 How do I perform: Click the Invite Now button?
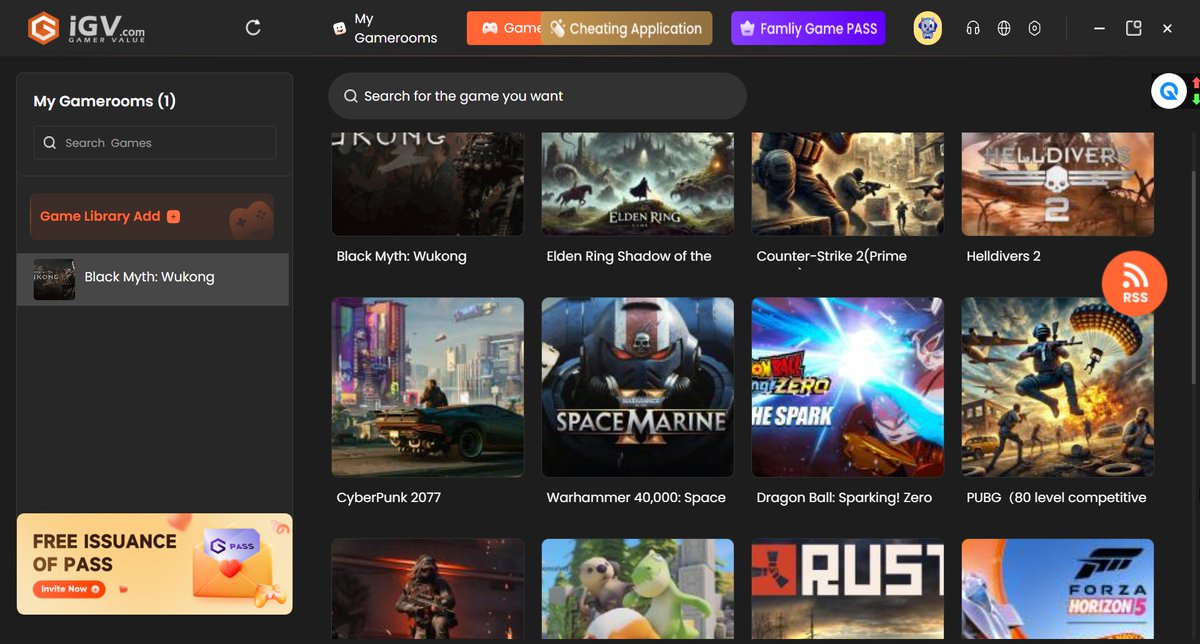point(69,589)
